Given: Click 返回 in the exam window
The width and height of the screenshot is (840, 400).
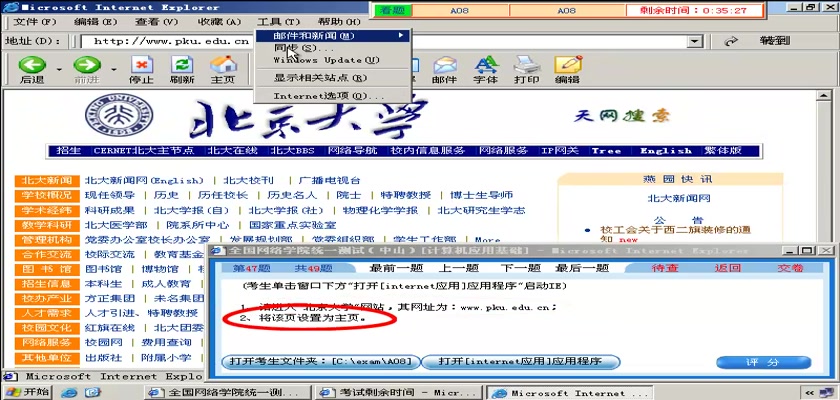Looking at the screenshot, I should click(x=728, y=268).
